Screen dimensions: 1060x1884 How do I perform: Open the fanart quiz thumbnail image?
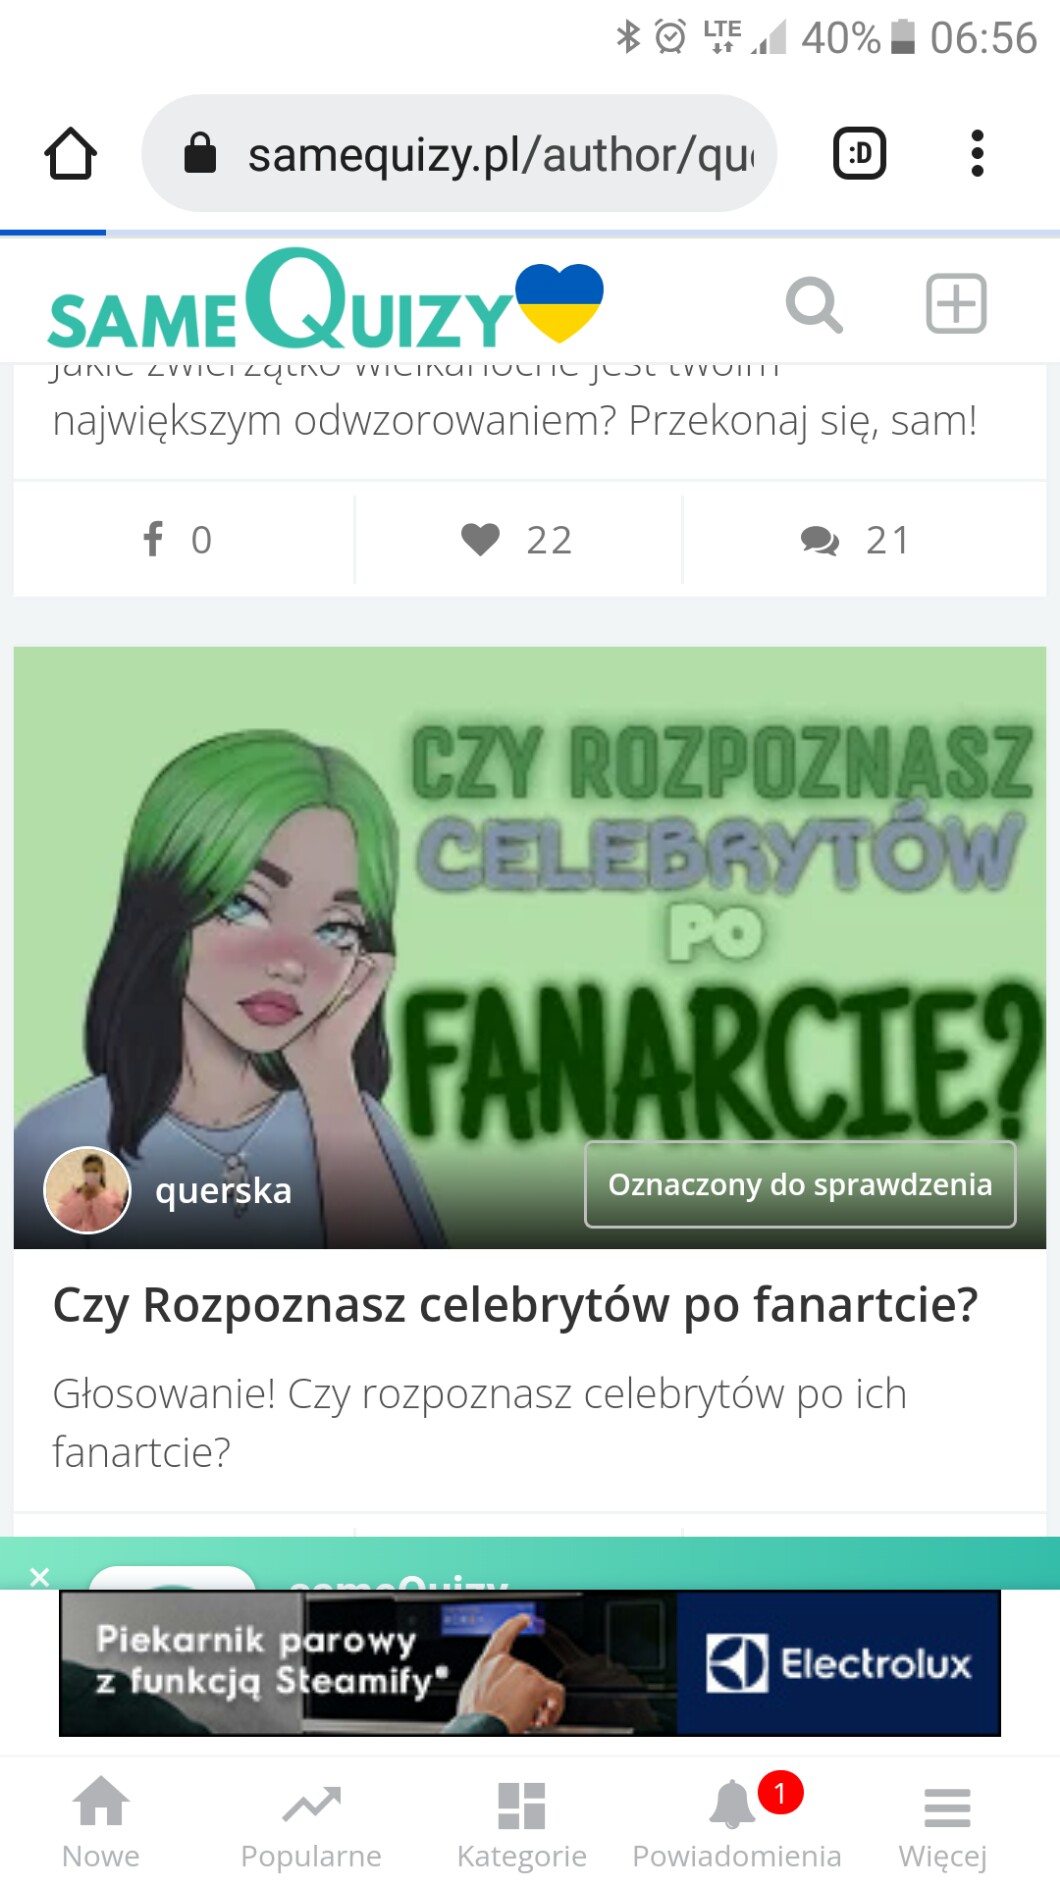pos(530,947)
